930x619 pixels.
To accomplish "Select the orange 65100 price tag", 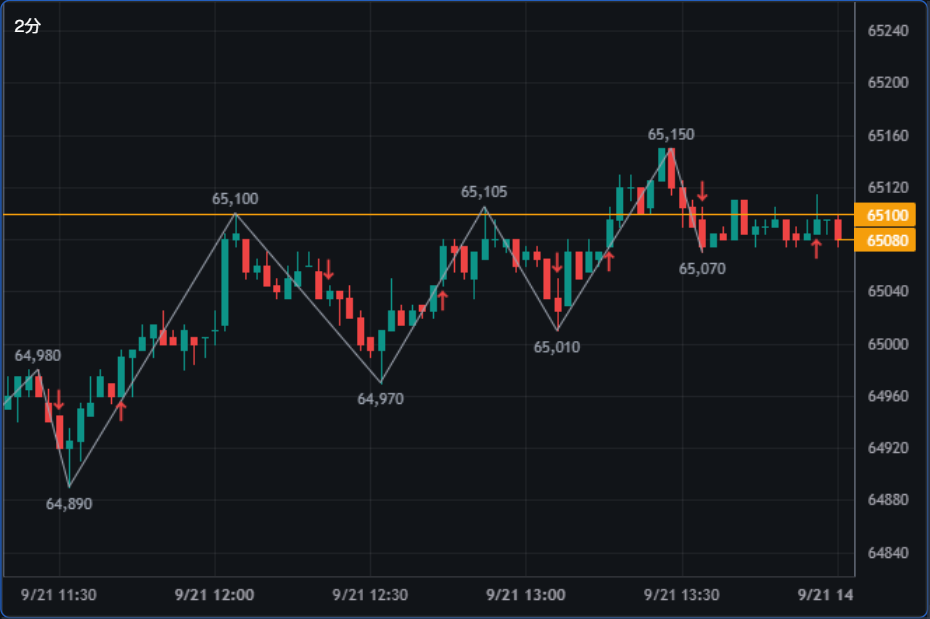I will 885,215.
